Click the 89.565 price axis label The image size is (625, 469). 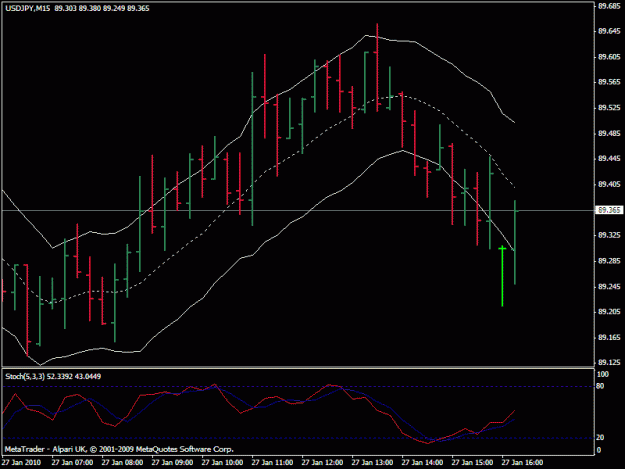tap(609, 82)
